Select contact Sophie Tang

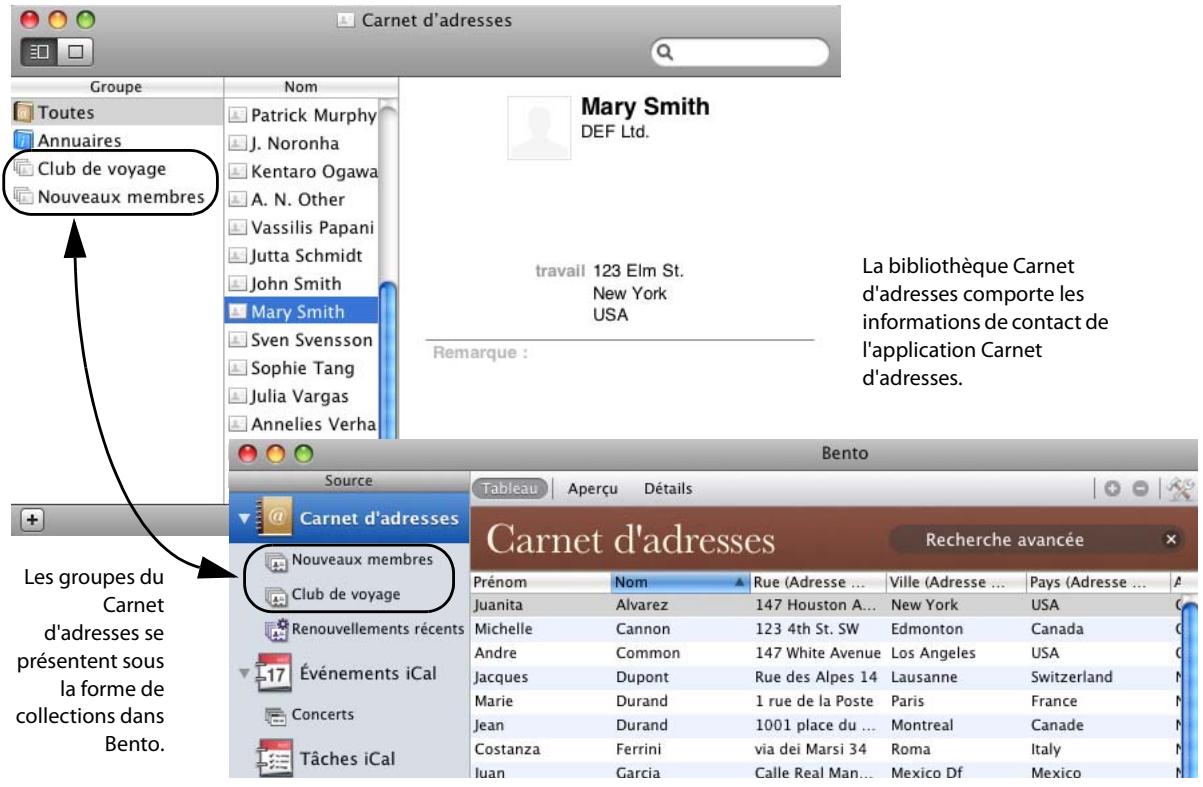coord(301,367)
